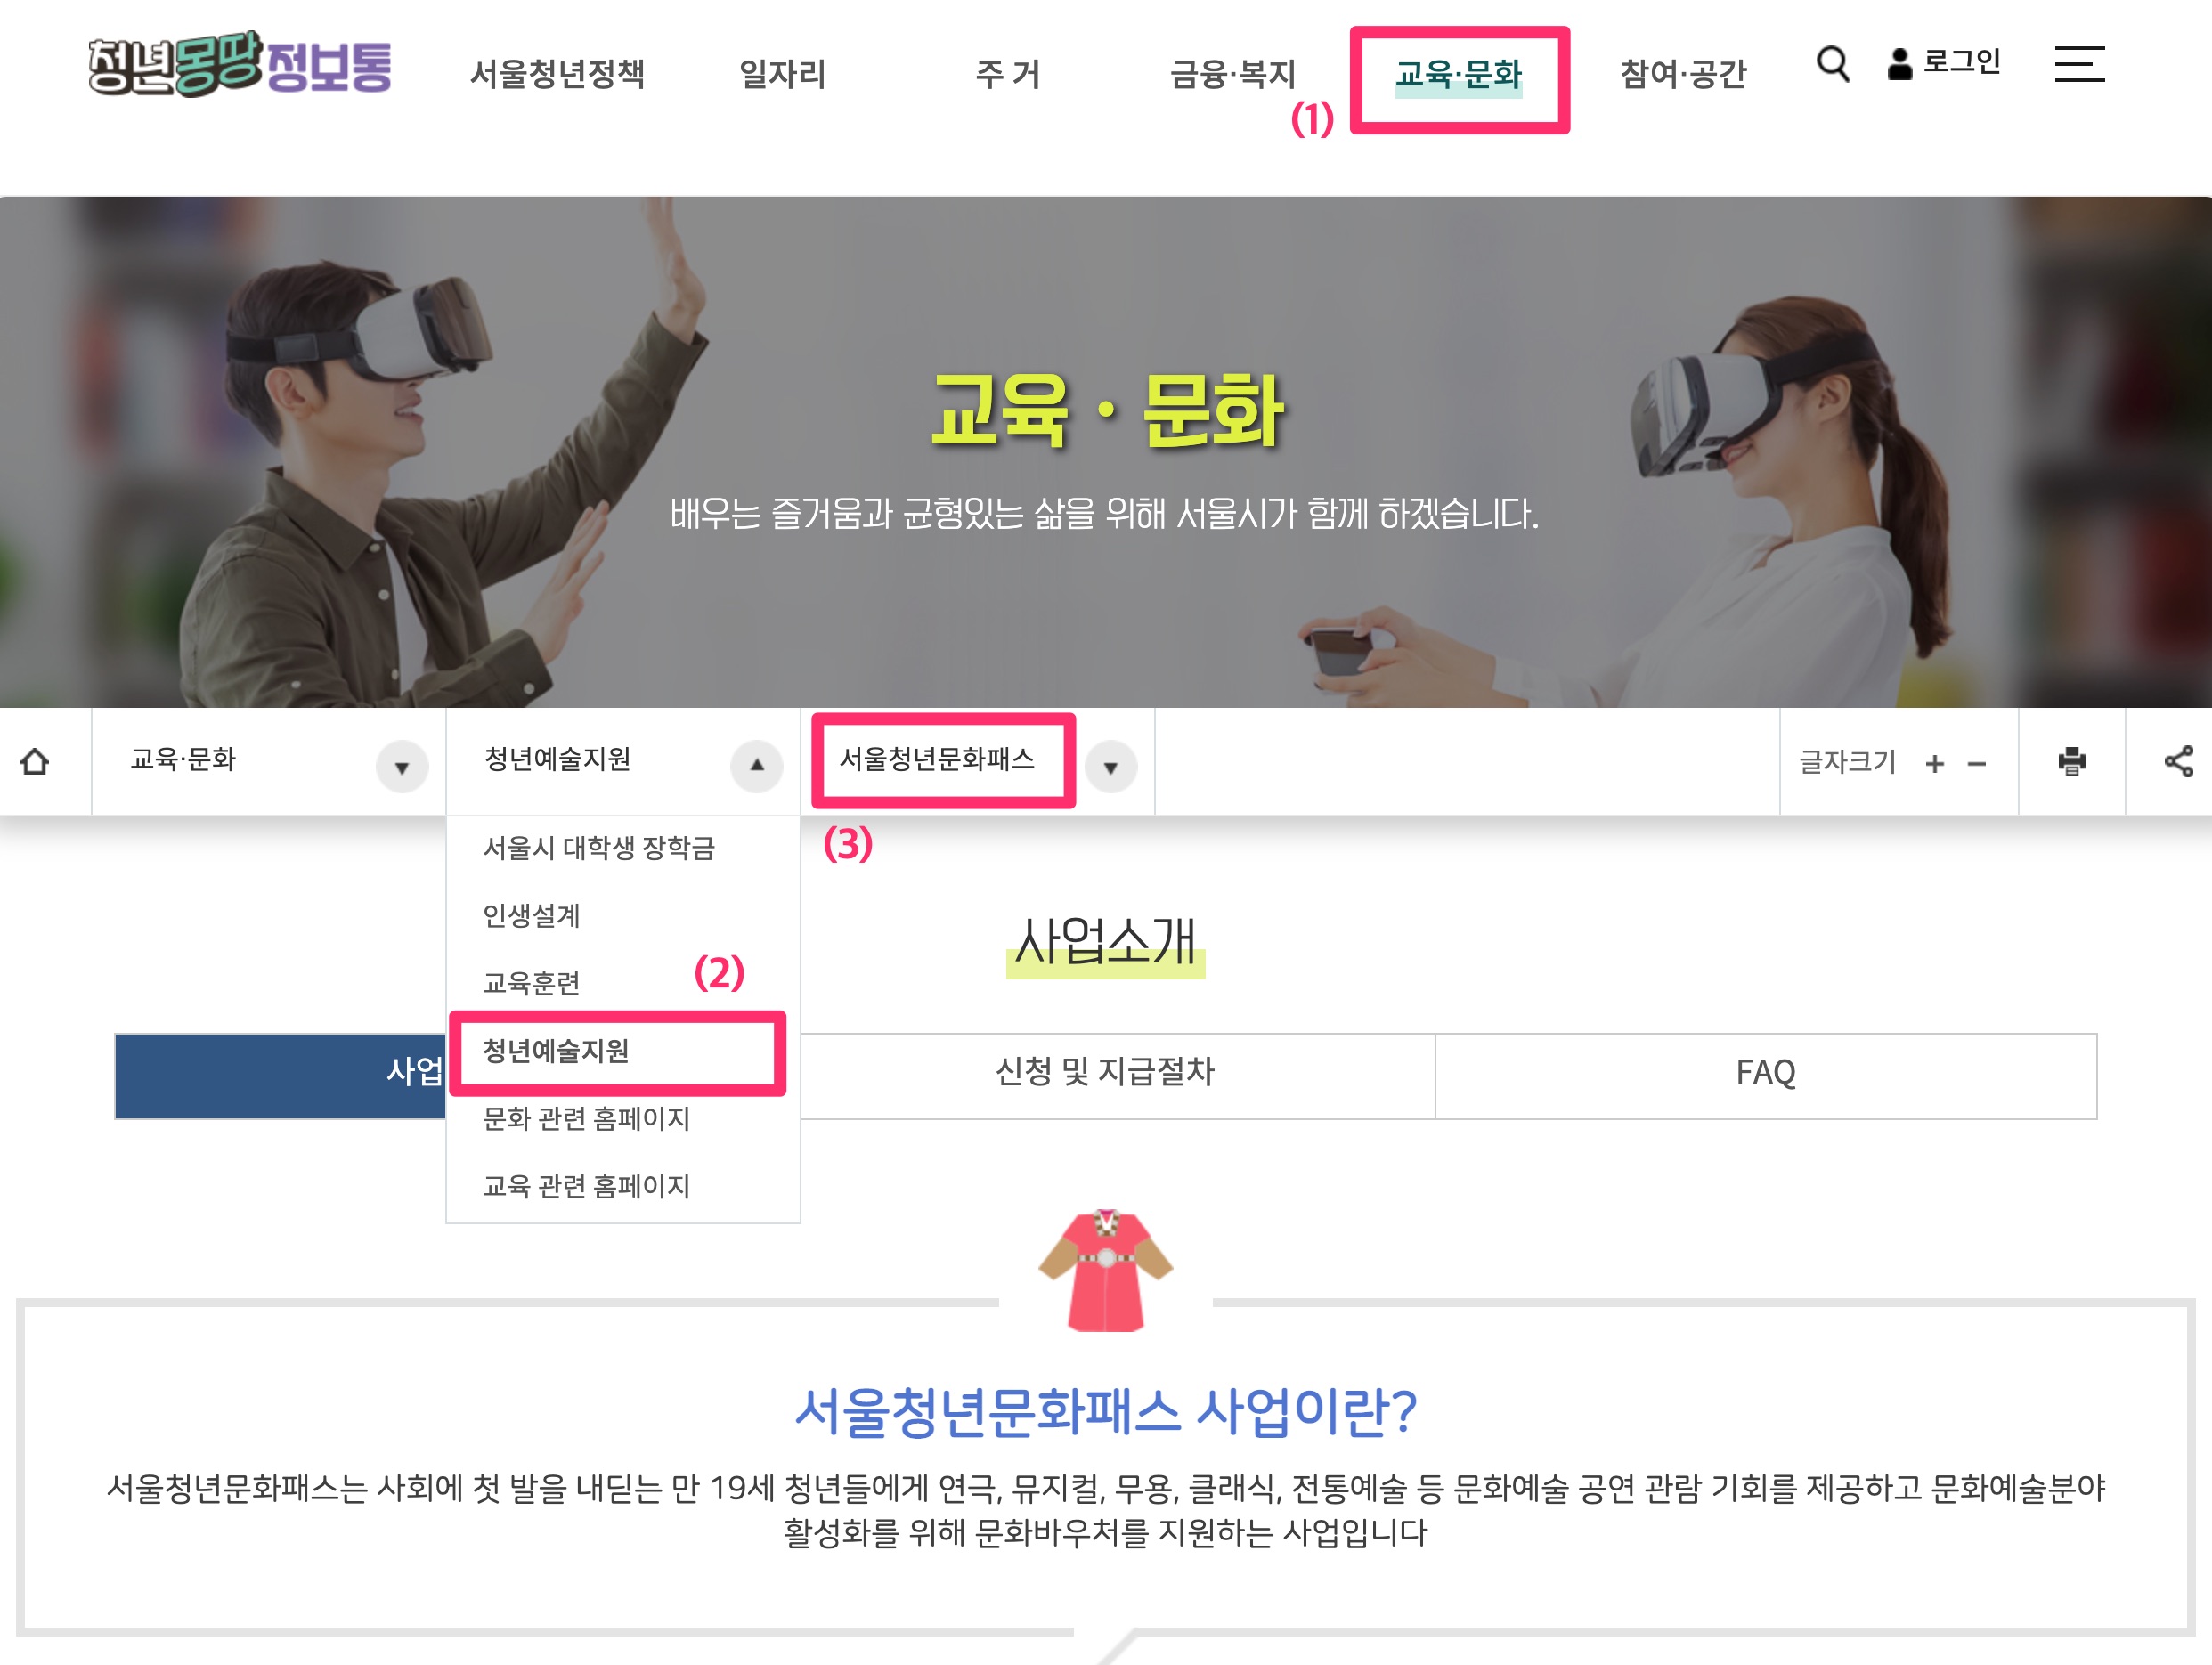Screen dimensions: 2212x1665
Task: Open 교육 관련 홈페이지 from the dropdown list
Action: (x=587, y=1186)
